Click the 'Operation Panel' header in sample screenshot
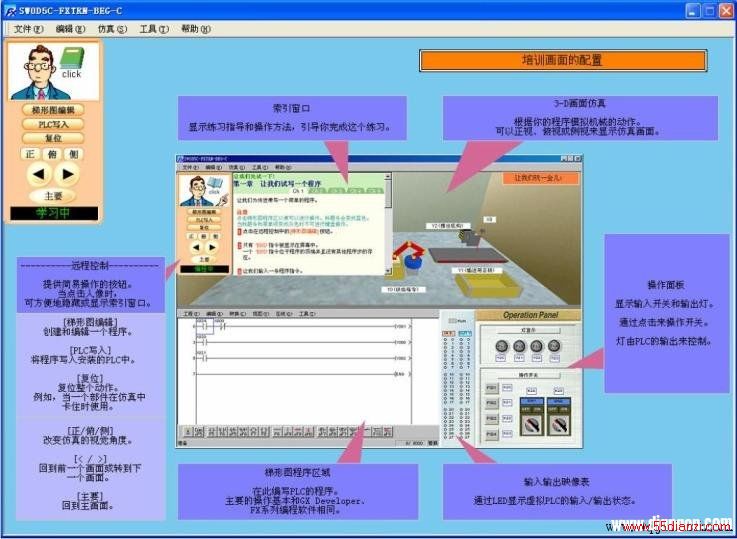The image size is (737, 539). pyautogui.click(x=530, y=315)
